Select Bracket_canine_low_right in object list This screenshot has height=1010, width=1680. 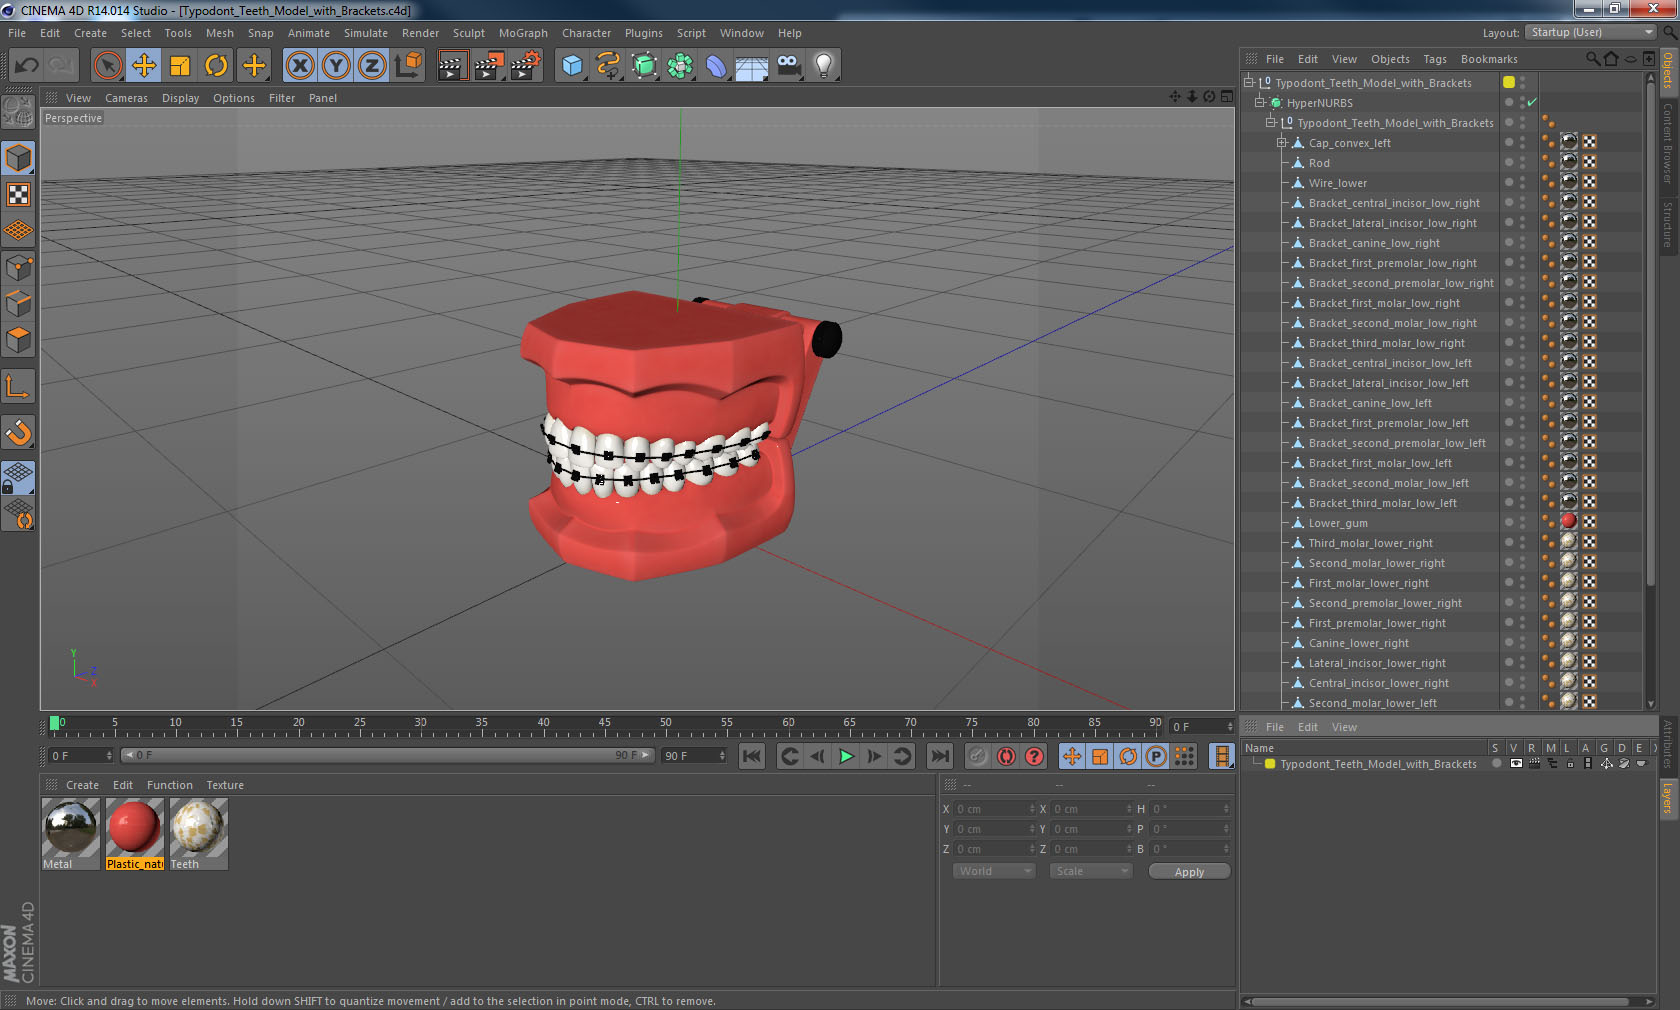click(1374, 243)
